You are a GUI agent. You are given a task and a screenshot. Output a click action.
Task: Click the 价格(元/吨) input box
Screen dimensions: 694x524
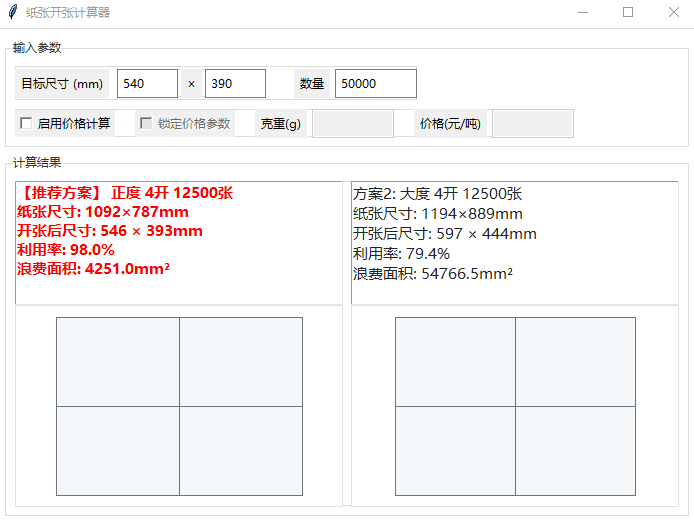coord(532,124)
